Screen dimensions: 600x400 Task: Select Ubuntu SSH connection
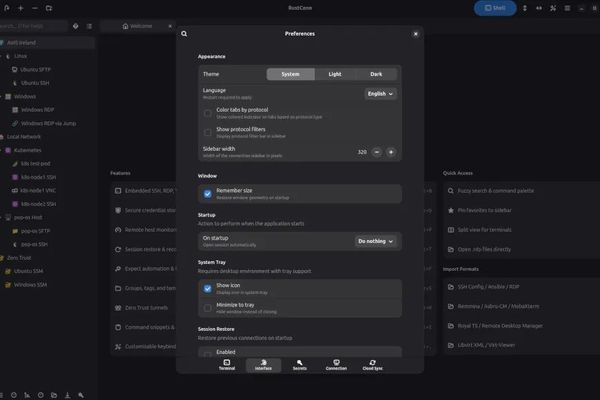[x=35, y=83]
